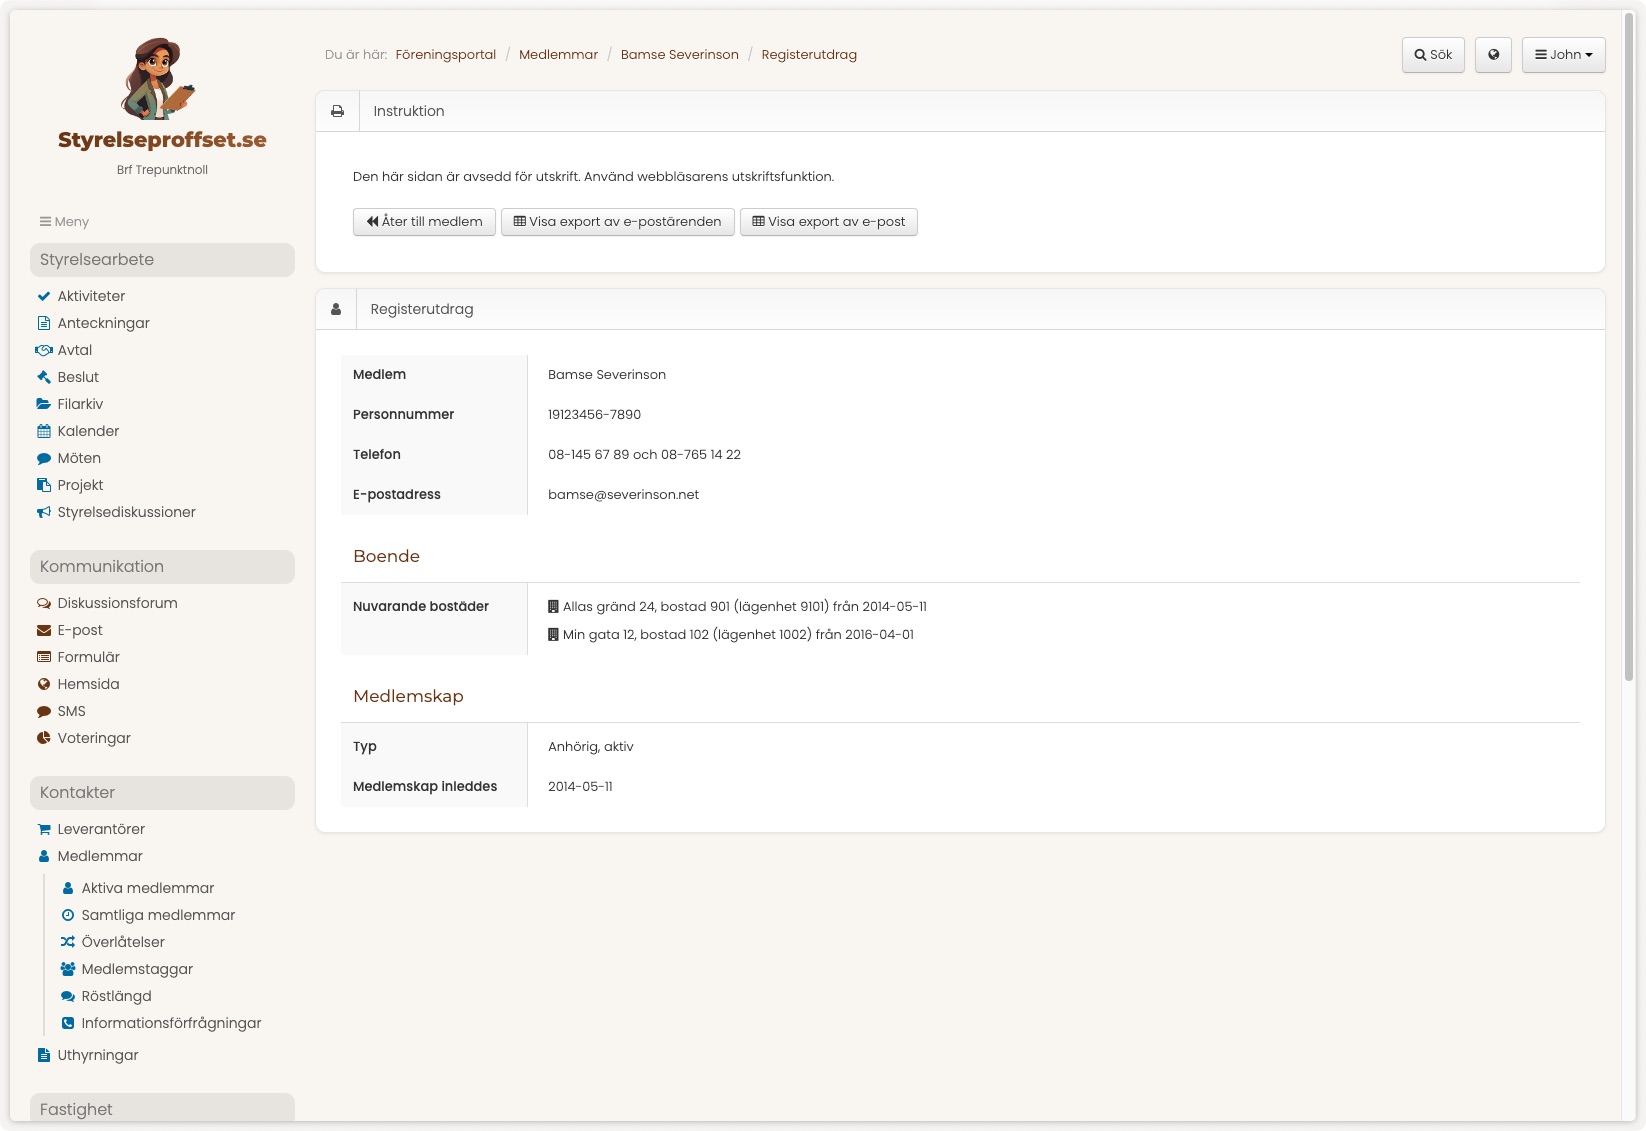Click the Kalender calendar icon
This screenshot has width=1646, height=1131.
pos(44,431)
